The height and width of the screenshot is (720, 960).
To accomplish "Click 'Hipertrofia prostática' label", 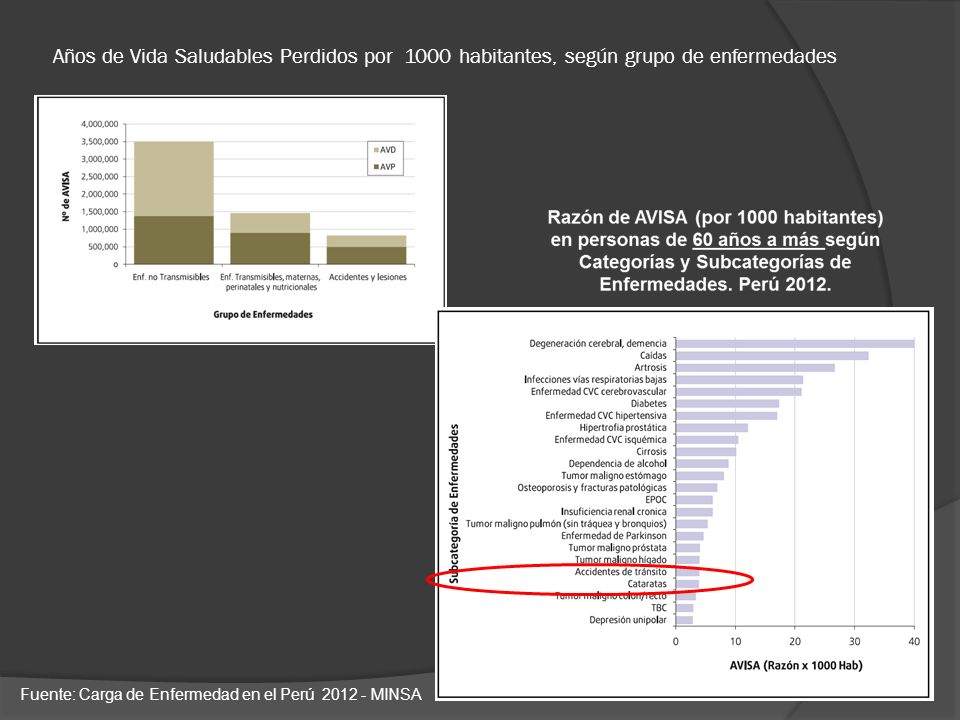I will [x=623, y=427].
